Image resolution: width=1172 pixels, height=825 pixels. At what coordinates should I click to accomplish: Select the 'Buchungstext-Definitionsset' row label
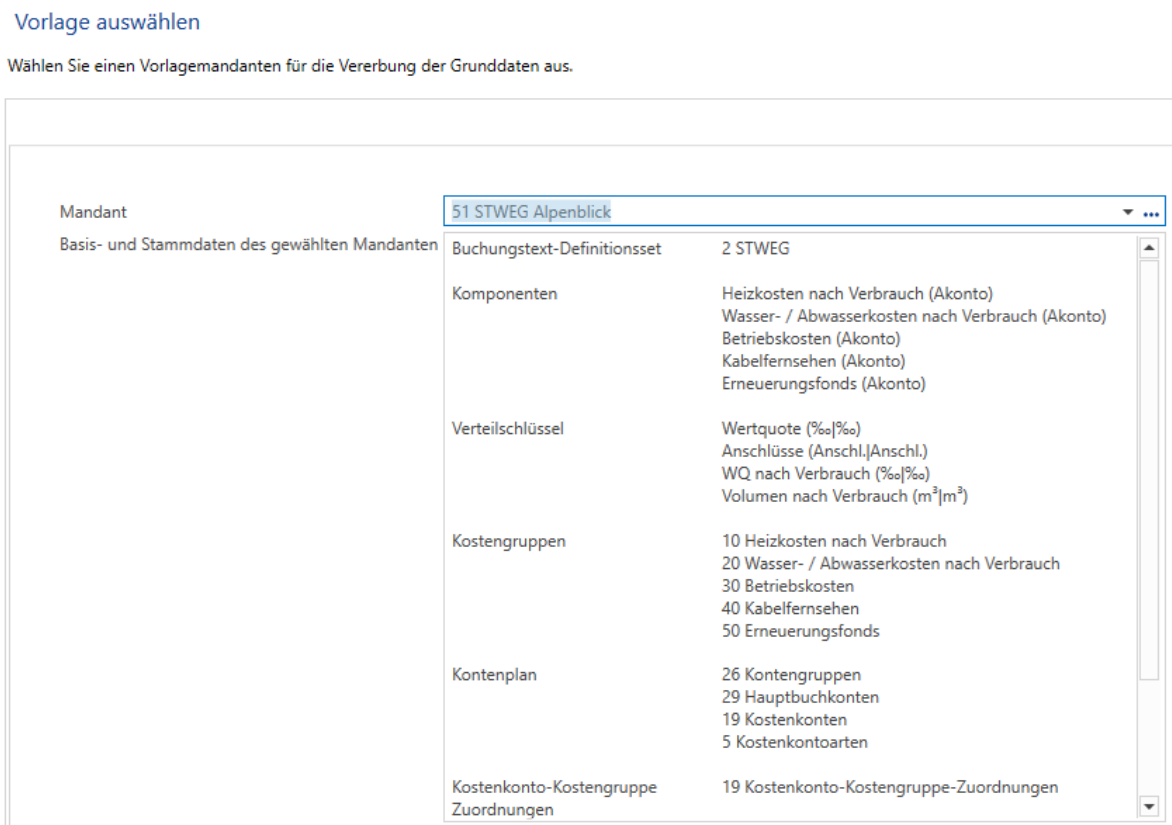click(556, 249)
